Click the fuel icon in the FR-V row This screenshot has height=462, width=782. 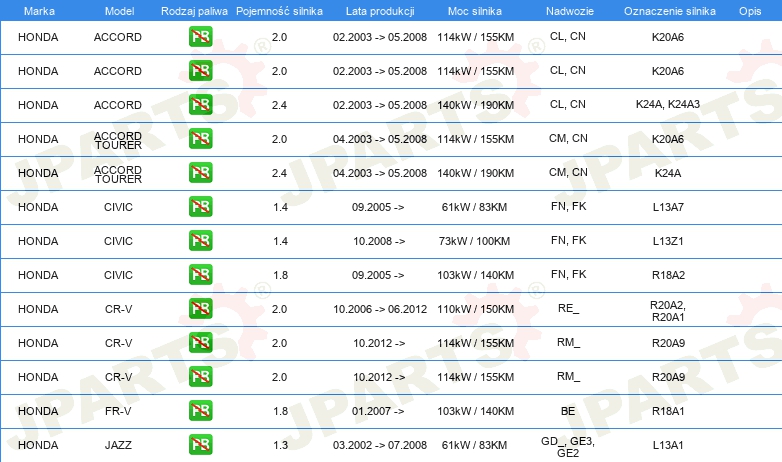pos(200,411)
